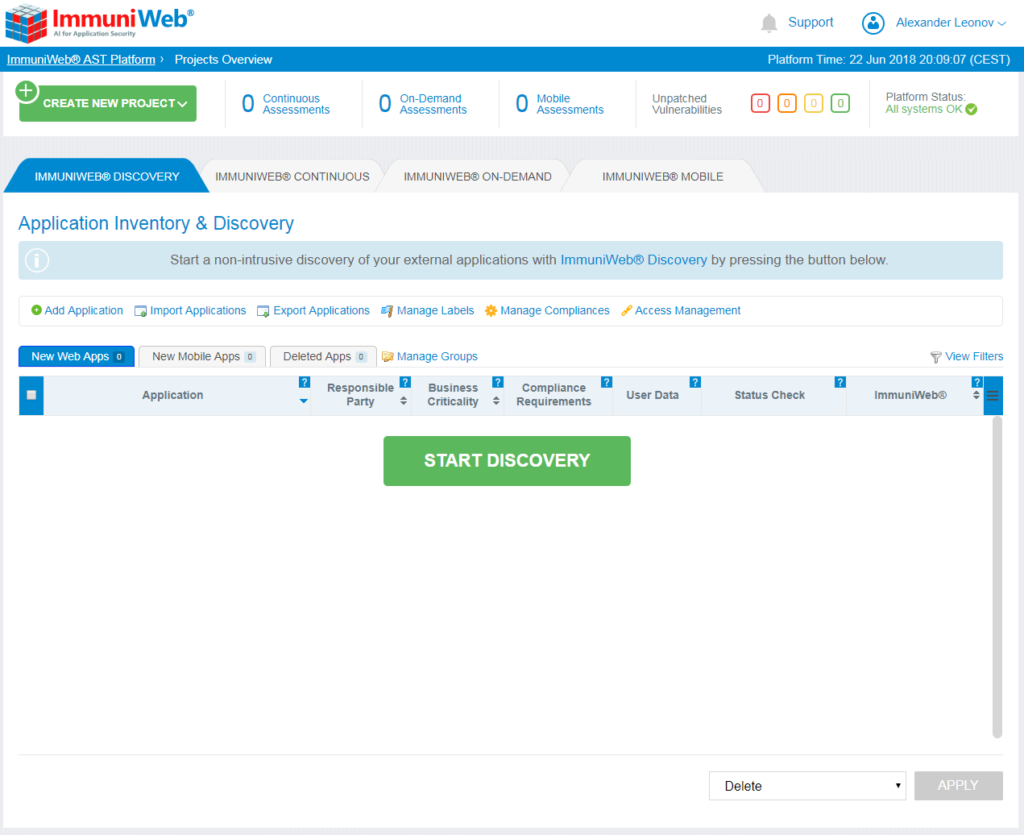Click the Import Applications icon

140,311
